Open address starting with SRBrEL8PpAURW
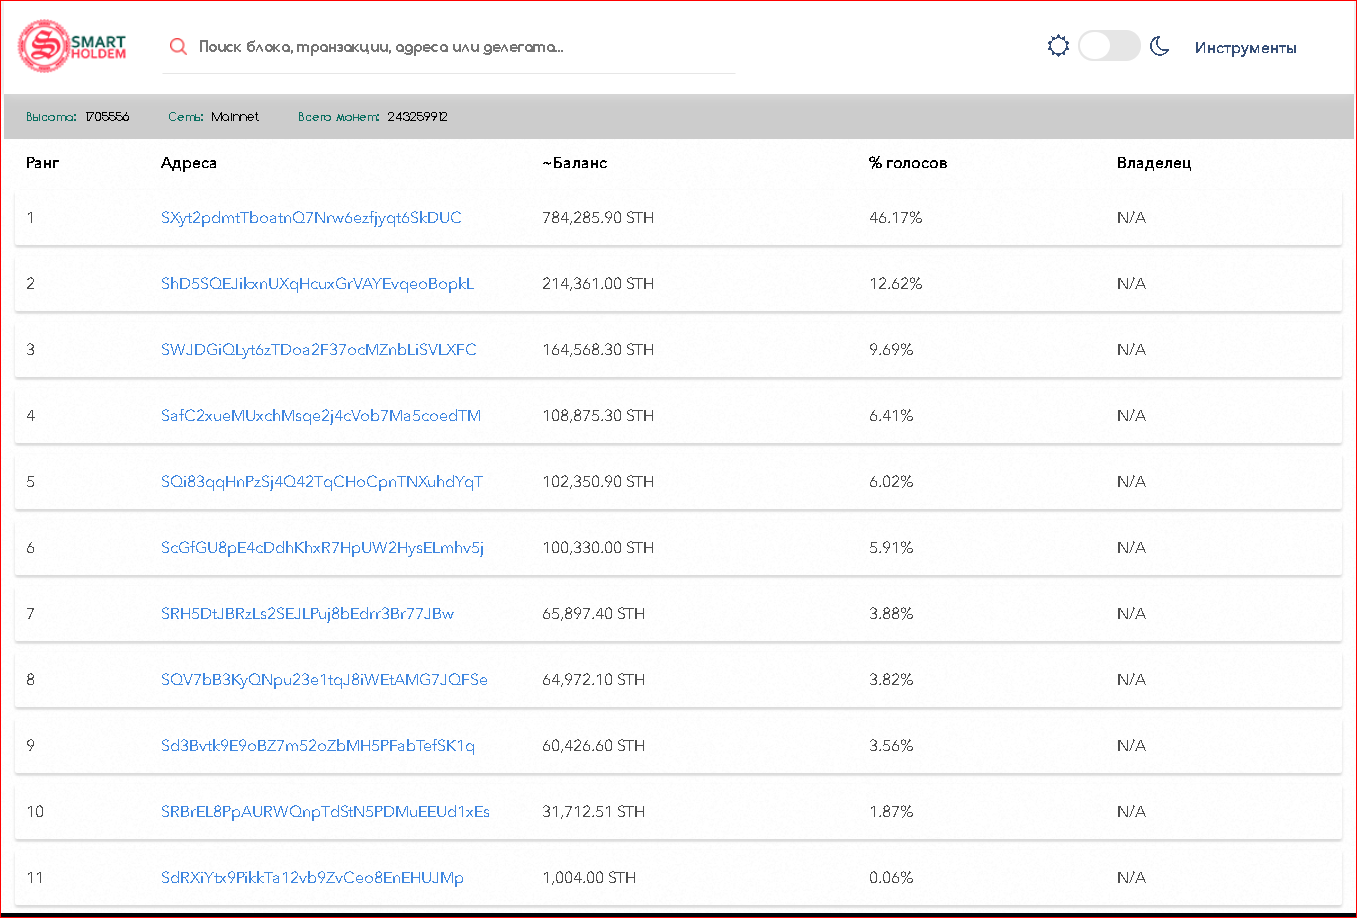Viewport: 1357px width, 918px height. 325,812
